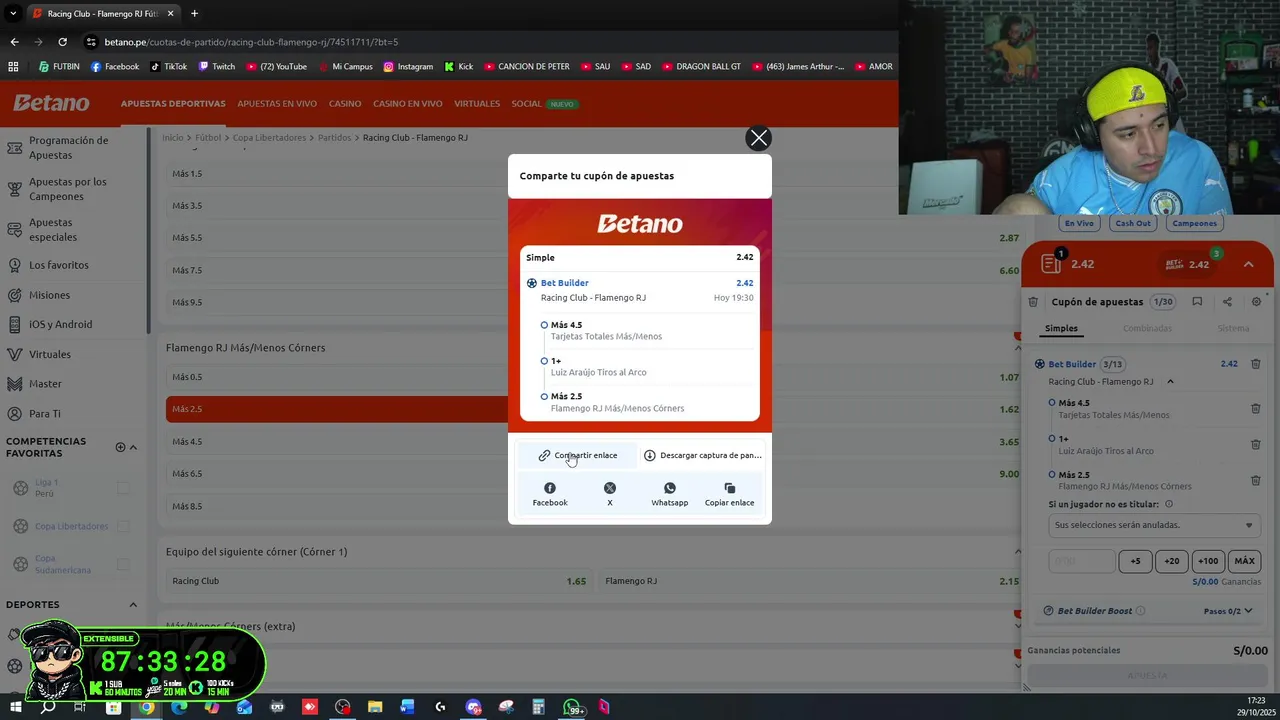Remove Bet Builder bet trash icon

(x=1256, y=364)
